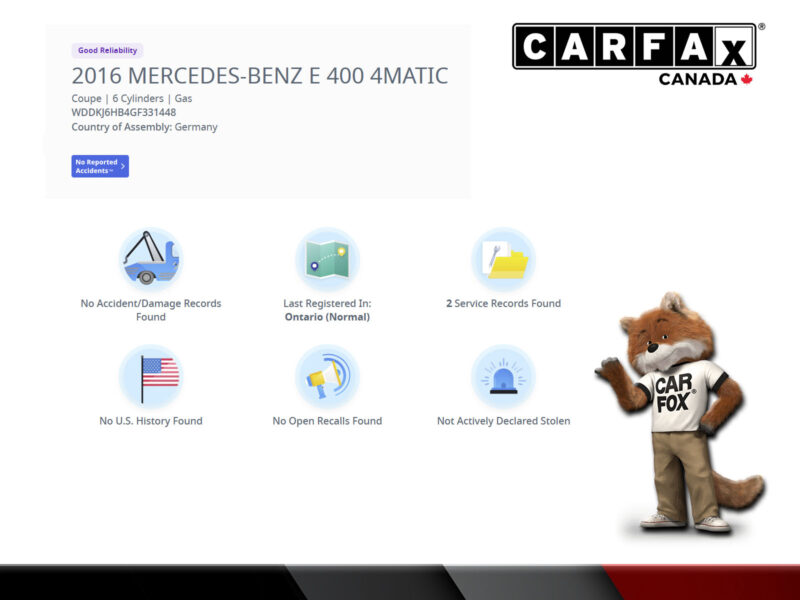This screenshot has height=600, width=800.
Task: Click the red maple leaf beside CANADA
Action: click(747, 79)
